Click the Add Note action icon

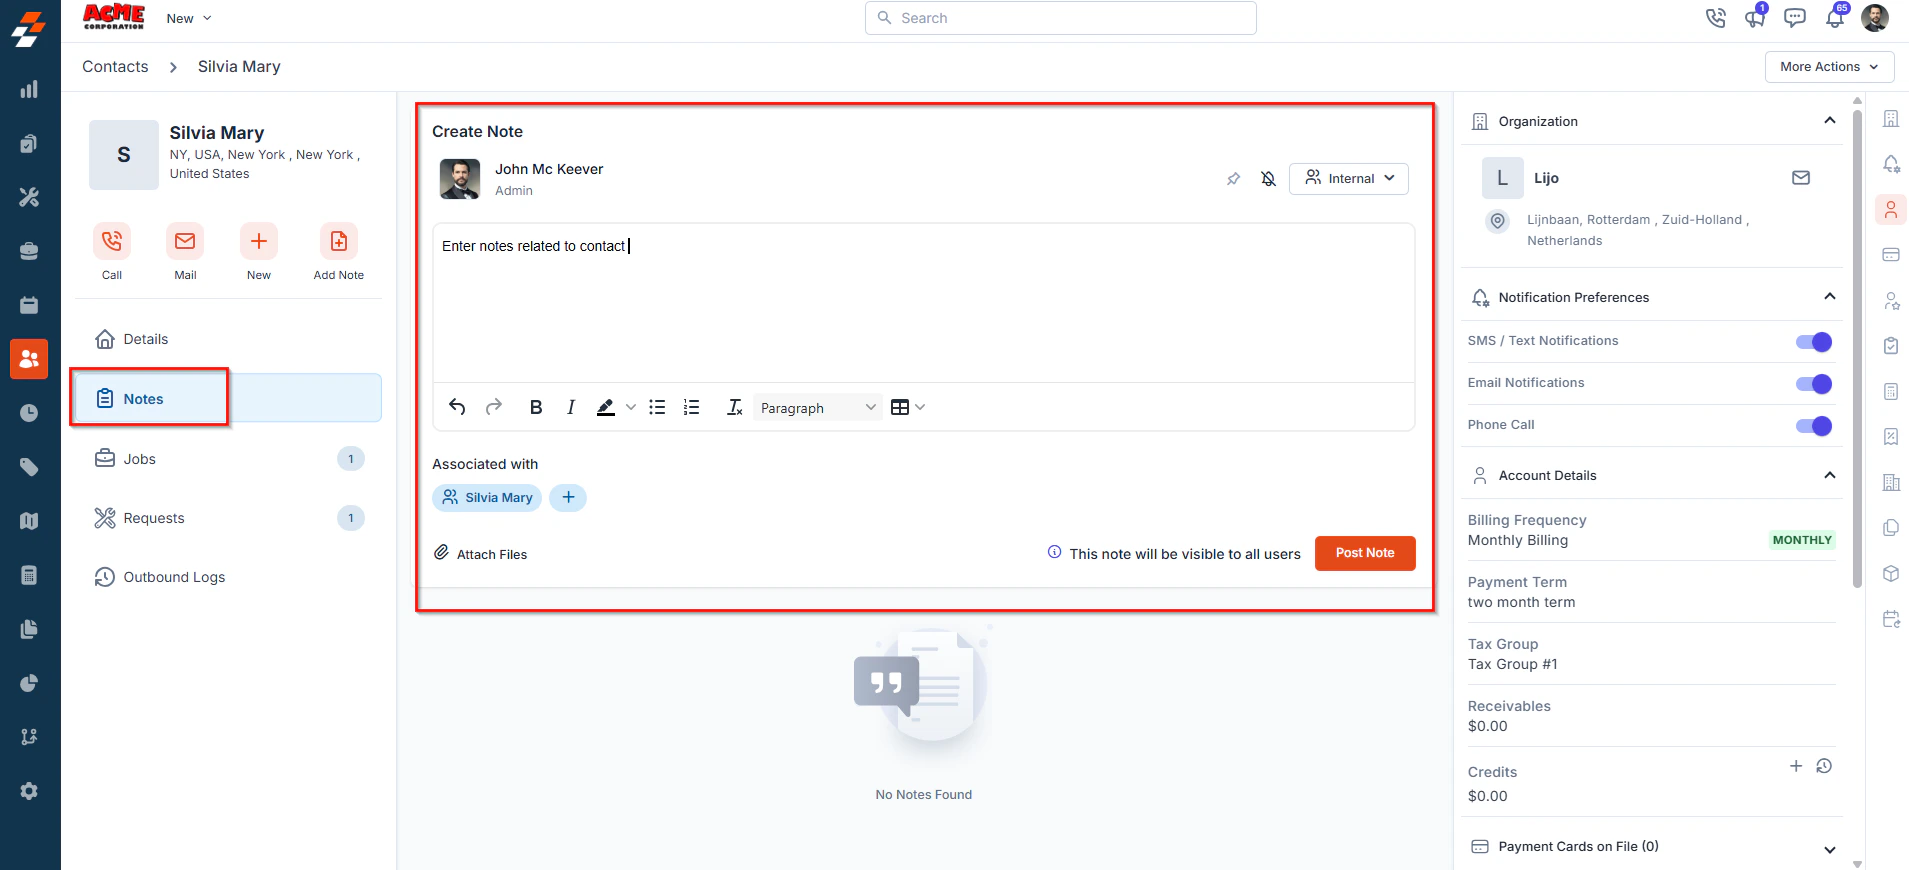pyautogui.click(x=338, y=241)
